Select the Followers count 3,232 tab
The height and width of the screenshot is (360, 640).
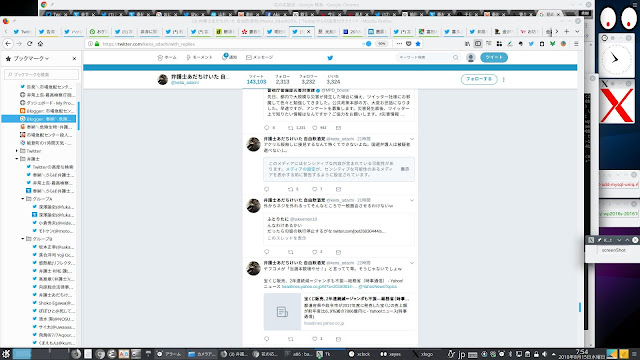(308, 79)
